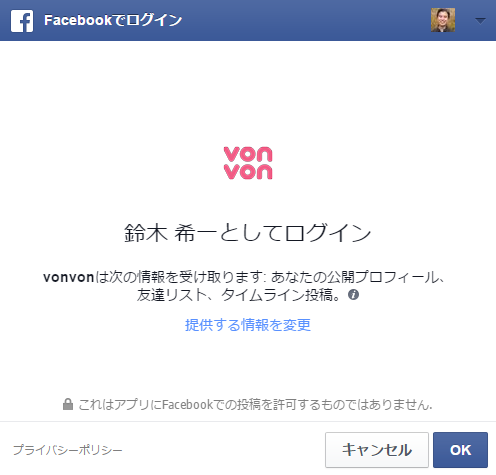Open the 提供する情報を変更 link

click(x=248, y=325)
